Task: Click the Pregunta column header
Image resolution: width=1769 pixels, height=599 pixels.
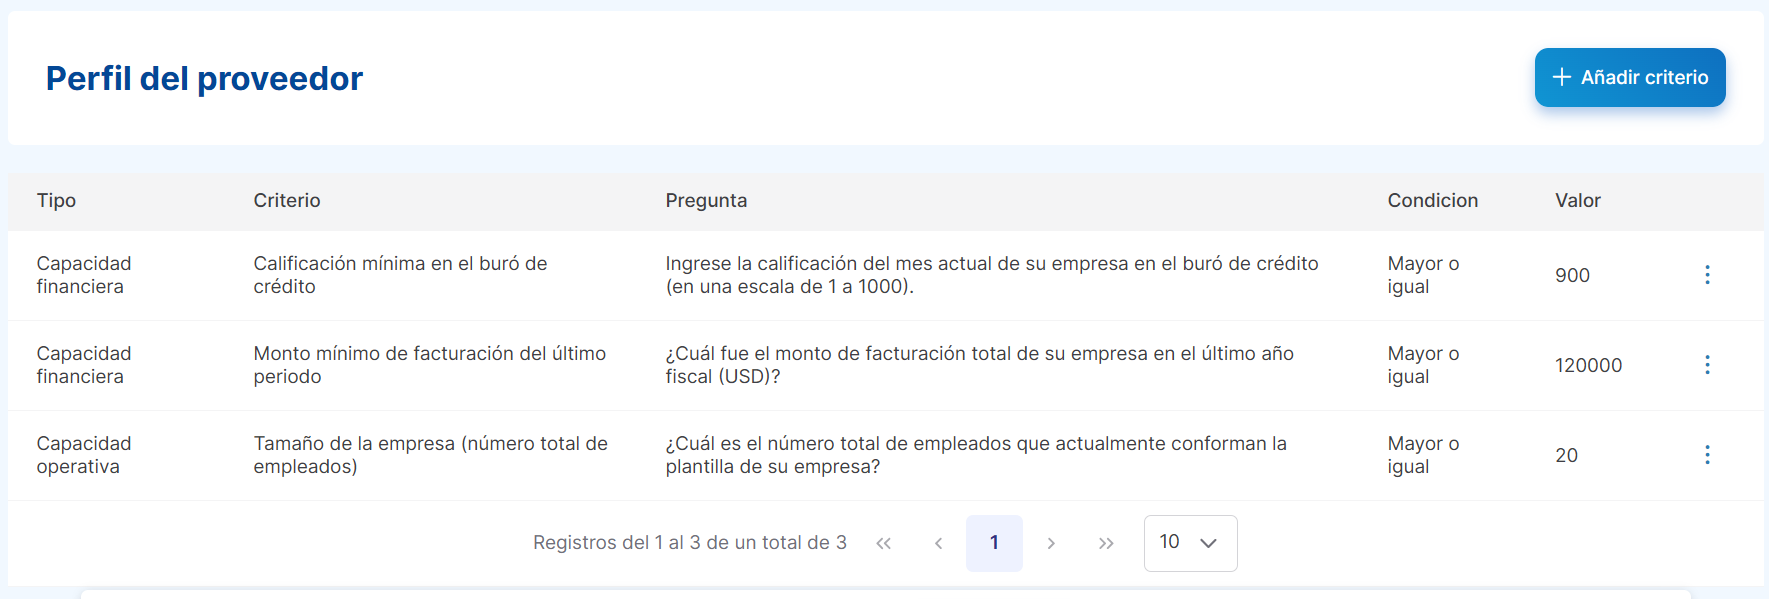Action: pyautogui.click(x=706, y=201)
